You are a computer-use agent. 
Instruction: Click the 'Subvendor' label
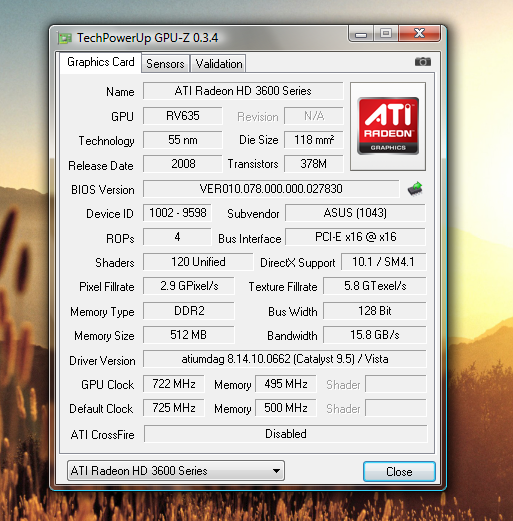(253, 214)
